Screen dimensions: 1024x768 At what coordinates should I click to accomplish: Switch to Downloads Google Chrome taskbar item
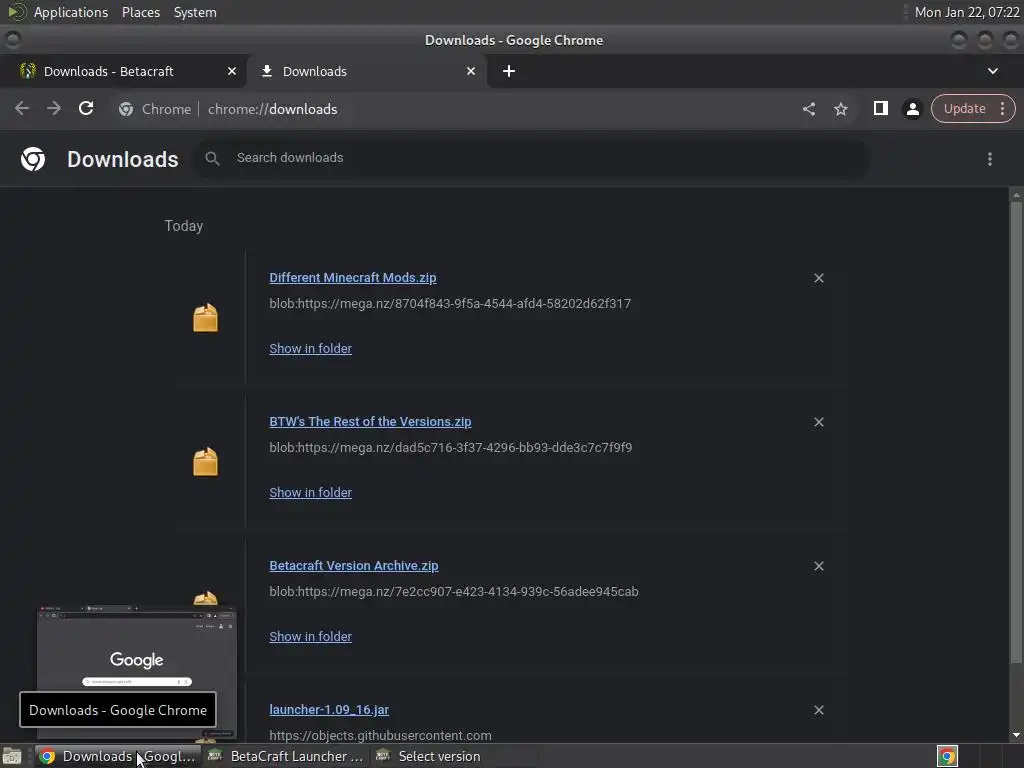click(x=118, y=756)
